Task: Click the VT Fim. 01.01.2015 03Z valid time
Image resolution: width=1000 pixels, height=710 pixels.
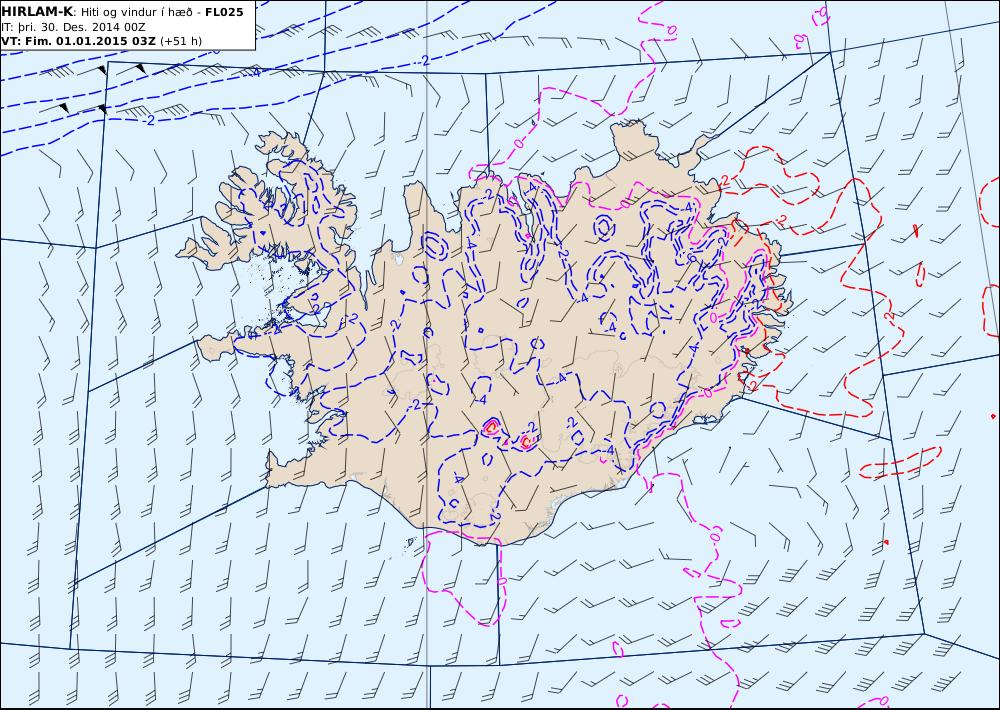Action: [78, 41]
